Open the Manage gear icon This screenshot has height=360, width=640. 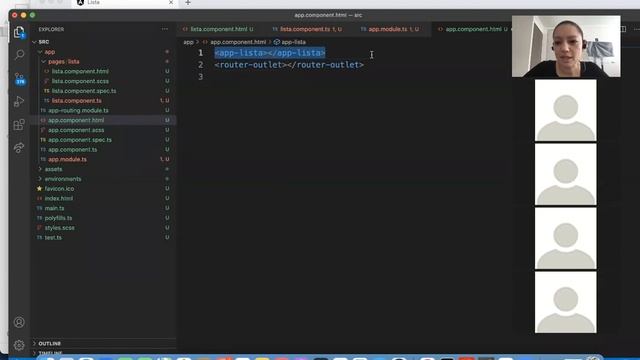19,345
